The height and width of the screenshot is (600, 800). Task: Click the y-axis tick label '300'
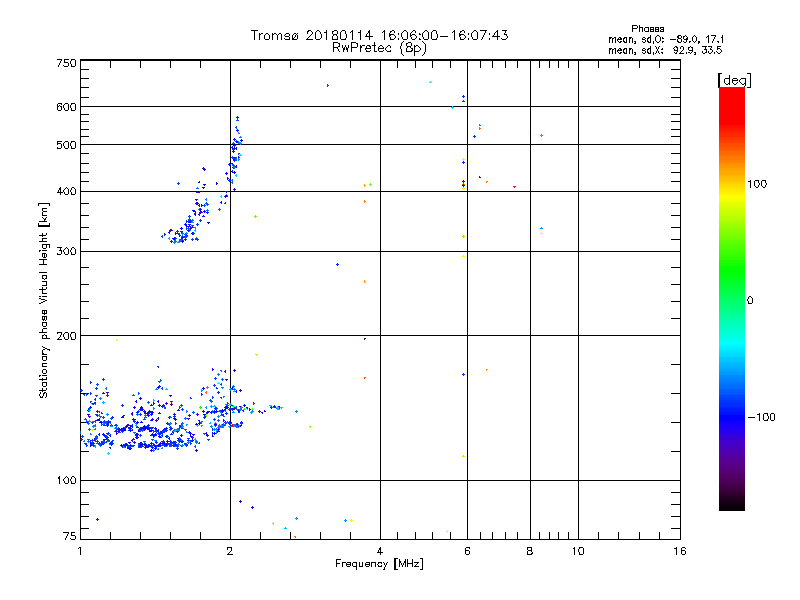[66, 252]
